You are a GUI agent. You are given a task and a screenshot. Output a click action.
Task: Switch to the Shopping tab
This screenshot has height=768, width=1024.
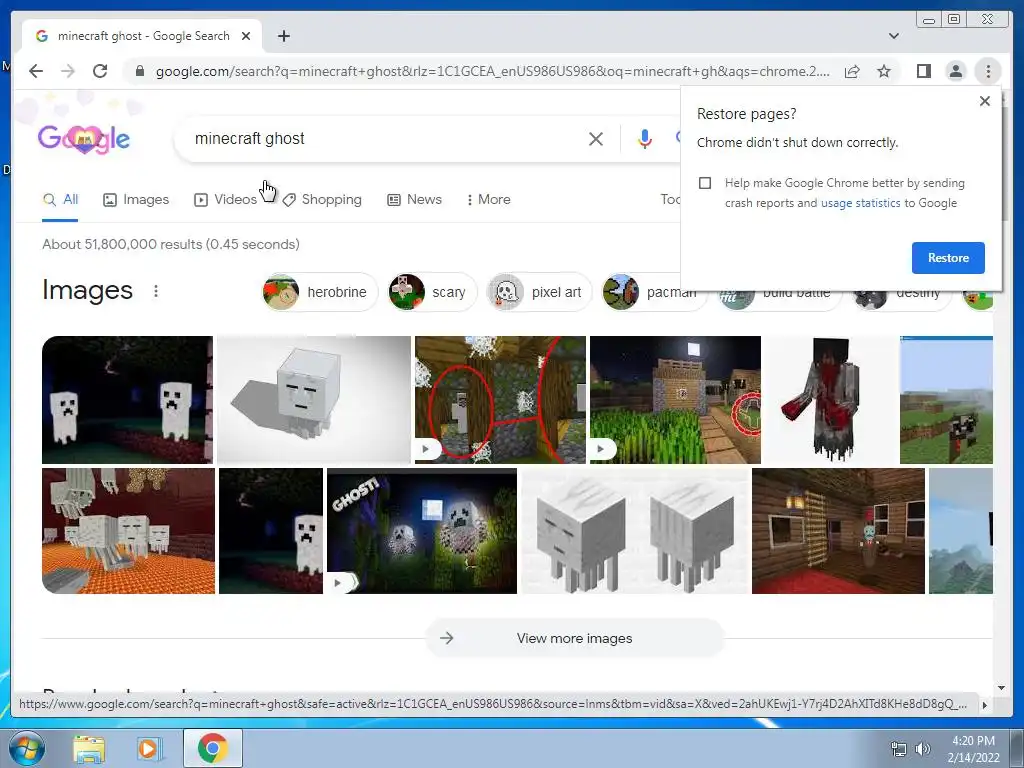[x=322, y=200]
